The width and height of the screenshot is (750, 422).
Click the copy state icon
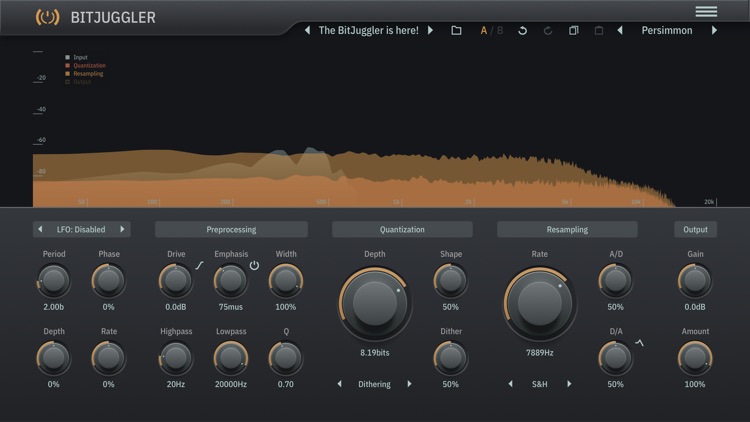tap(574, 31)
